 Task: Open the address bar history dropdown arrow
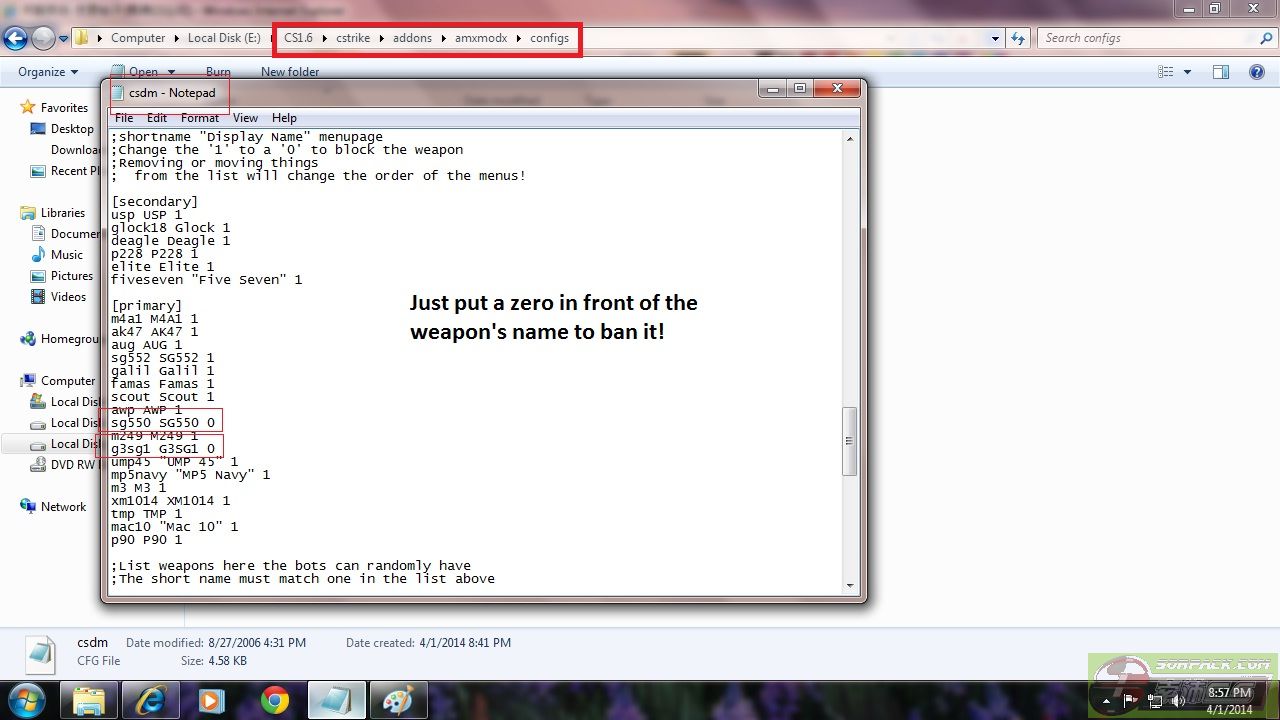click(995, 38)
